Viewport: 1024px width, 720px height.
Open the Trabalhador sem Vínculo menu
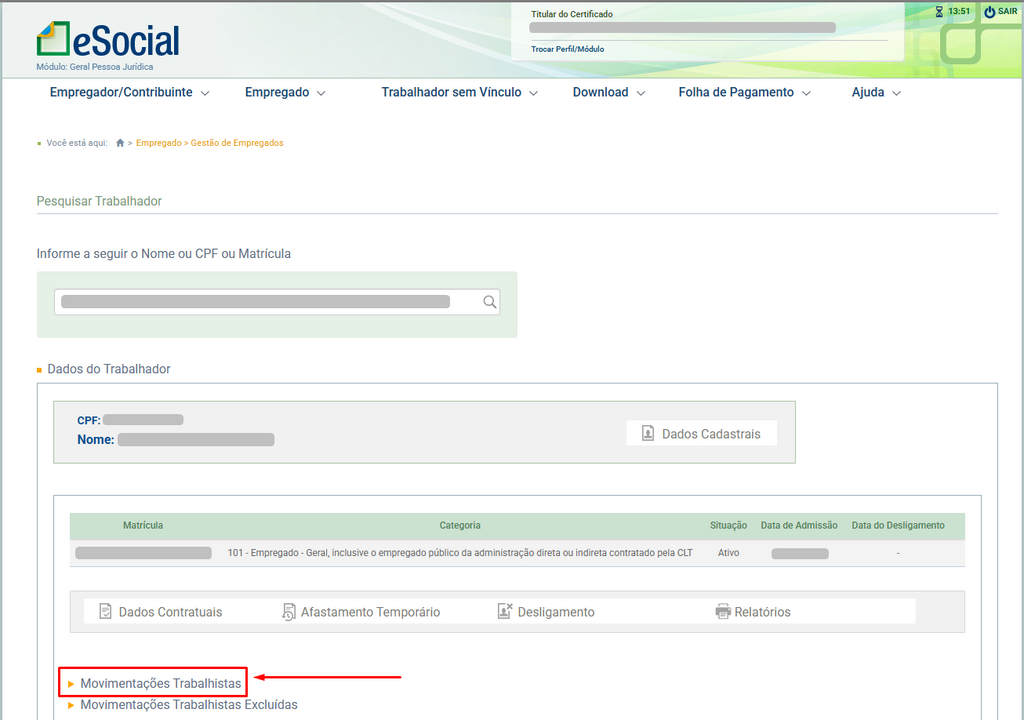point(459,92)
